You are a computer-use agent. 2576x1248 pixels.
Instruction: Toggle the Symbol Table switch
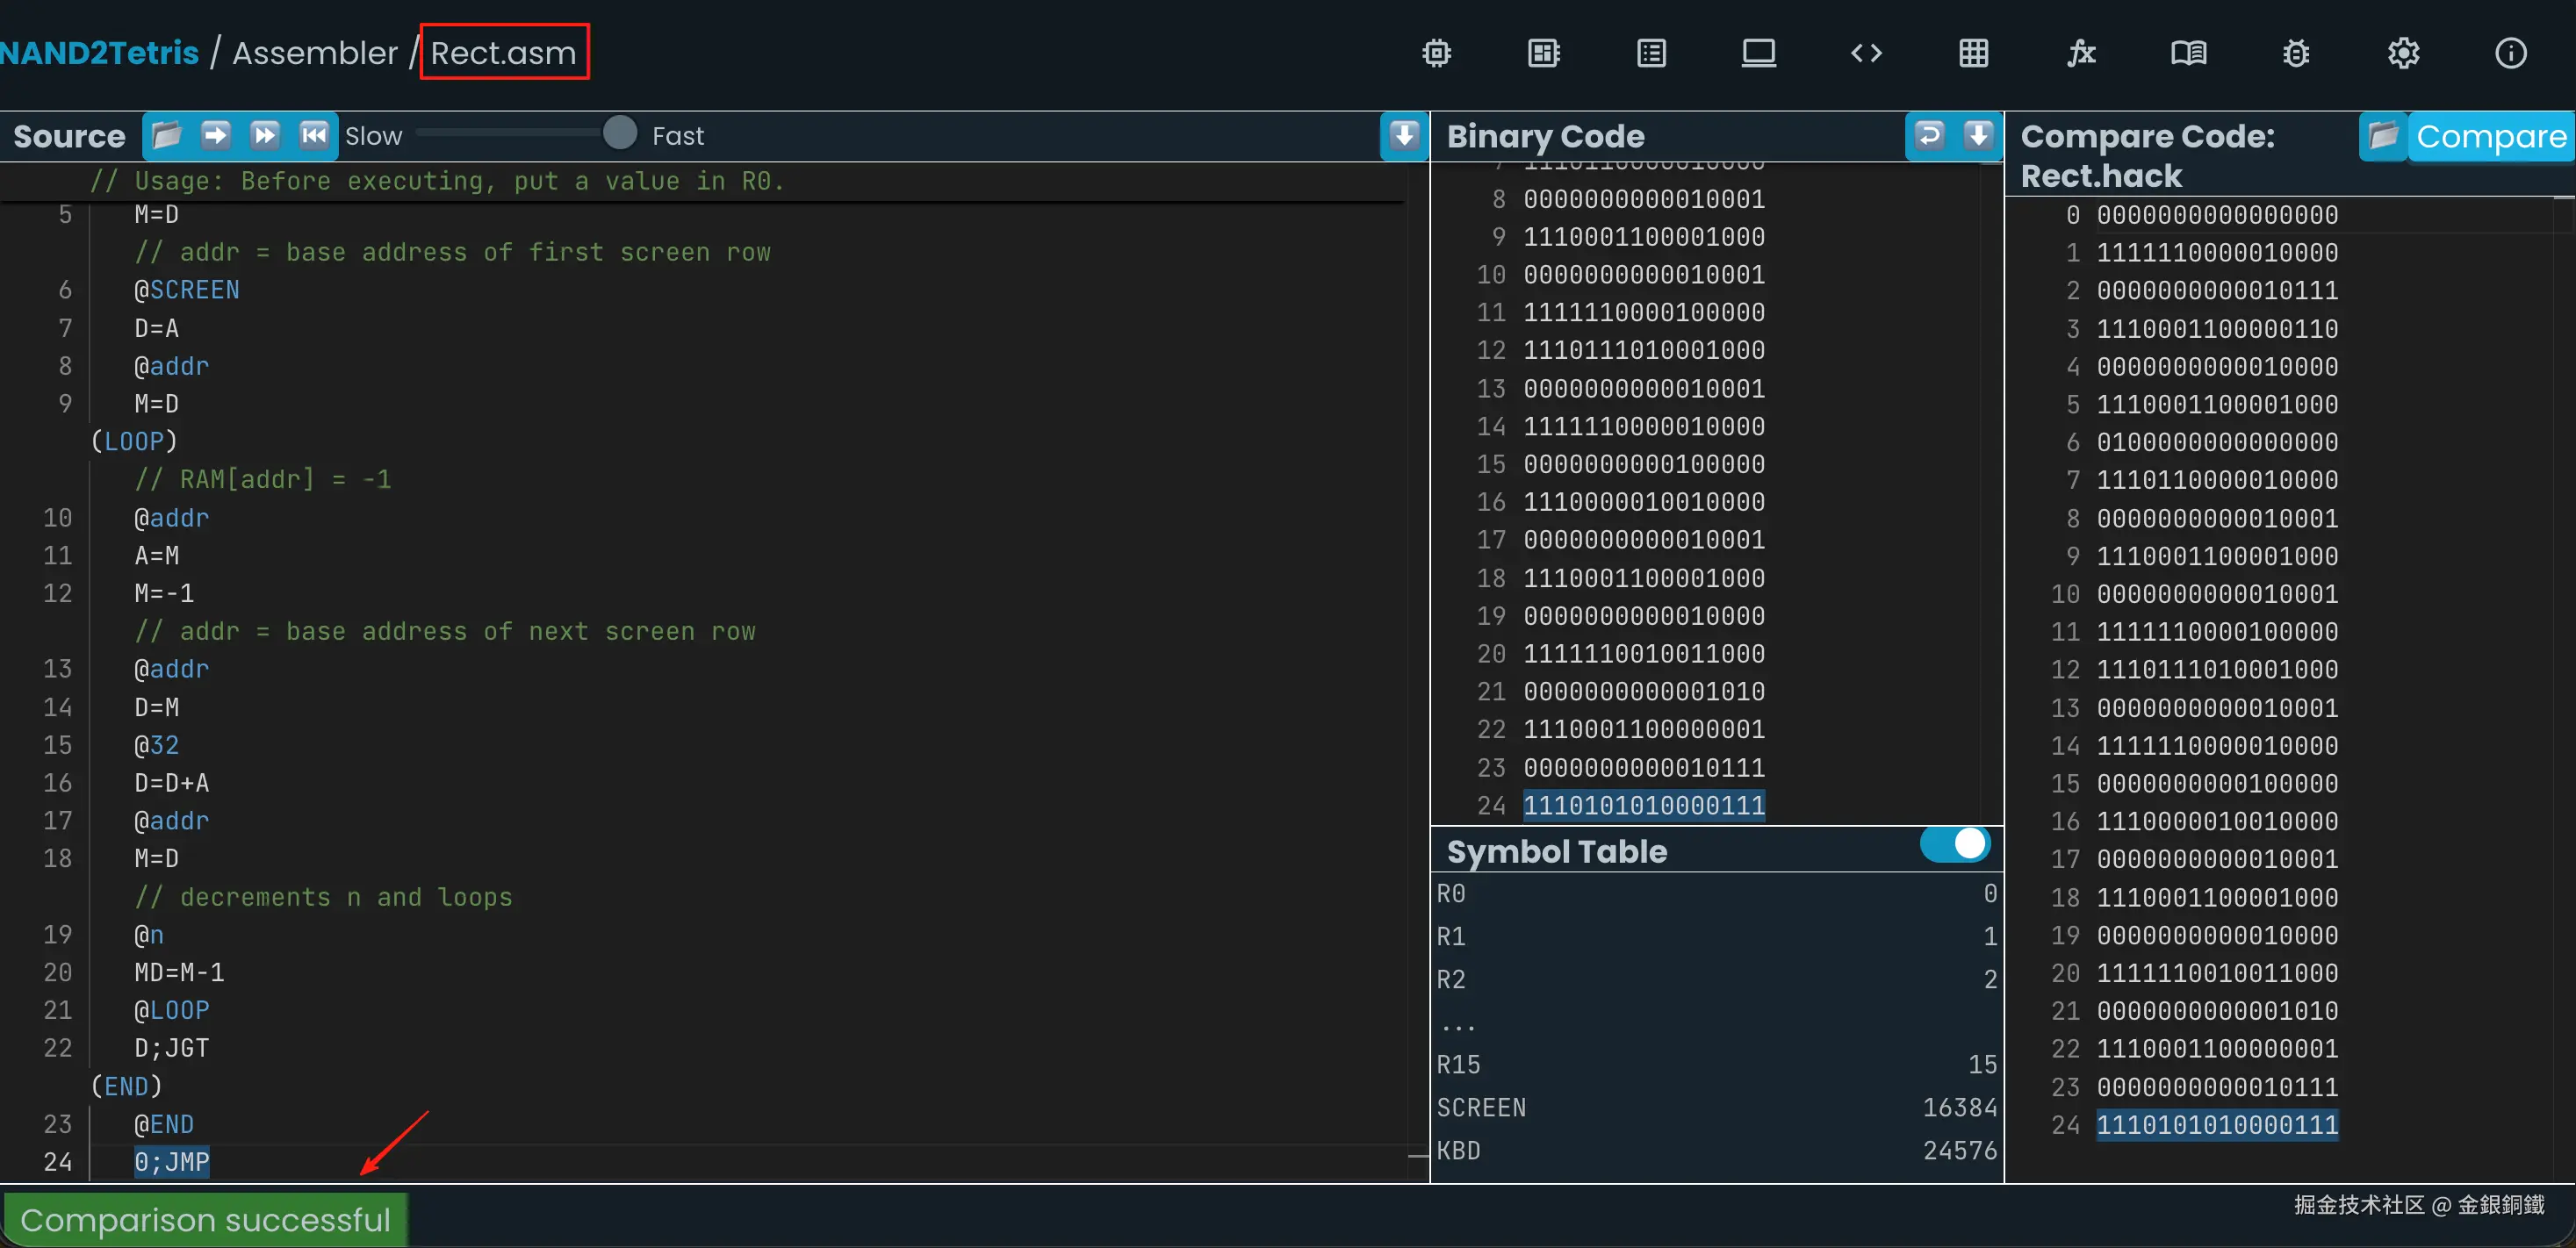click(x=1955, y=844)
